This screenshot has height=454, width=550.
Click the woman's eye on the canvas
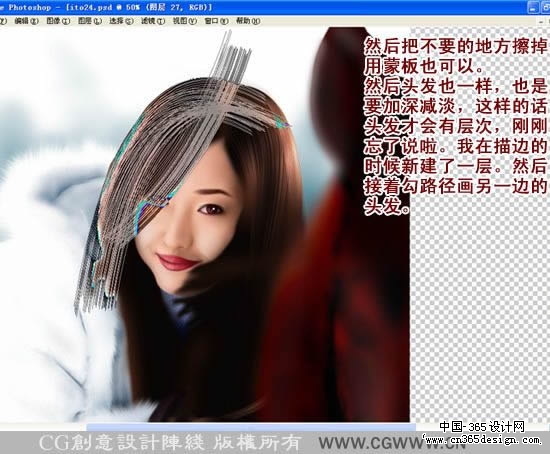pos(211,209)
